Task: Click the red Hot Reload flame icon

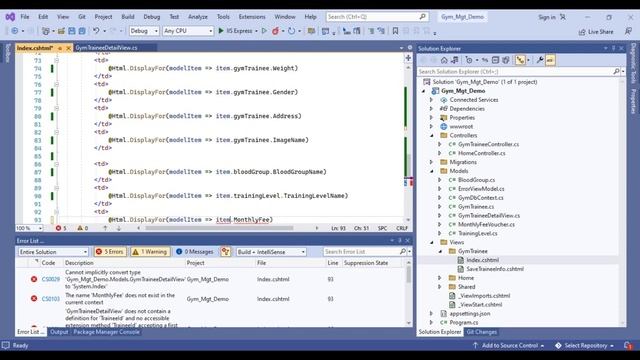Action: coord(276,31)
